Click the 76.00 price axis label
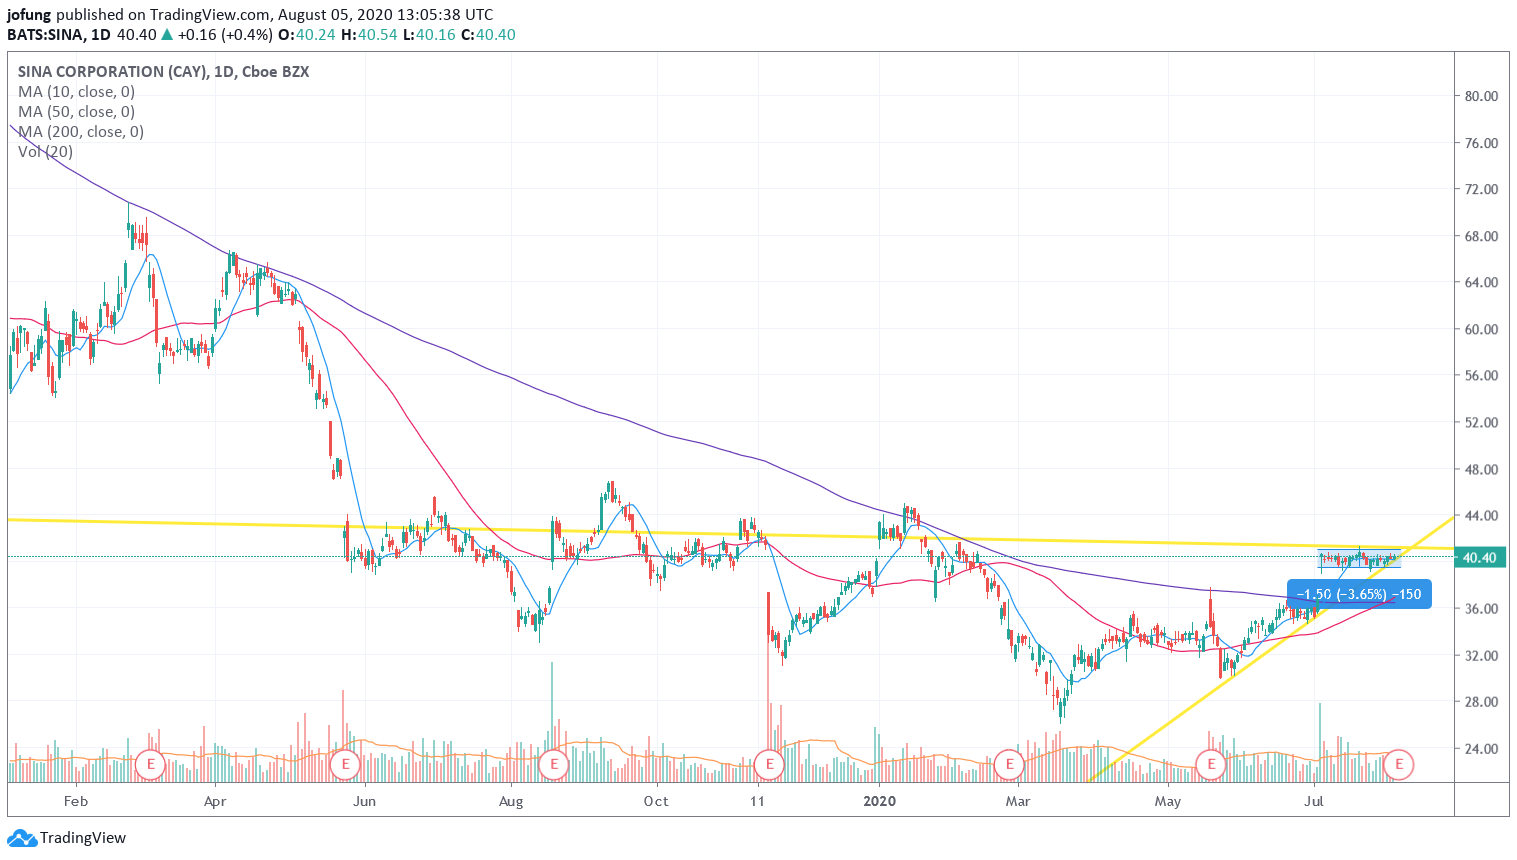Screen dimensions: 1517x860 (1481, 143)
